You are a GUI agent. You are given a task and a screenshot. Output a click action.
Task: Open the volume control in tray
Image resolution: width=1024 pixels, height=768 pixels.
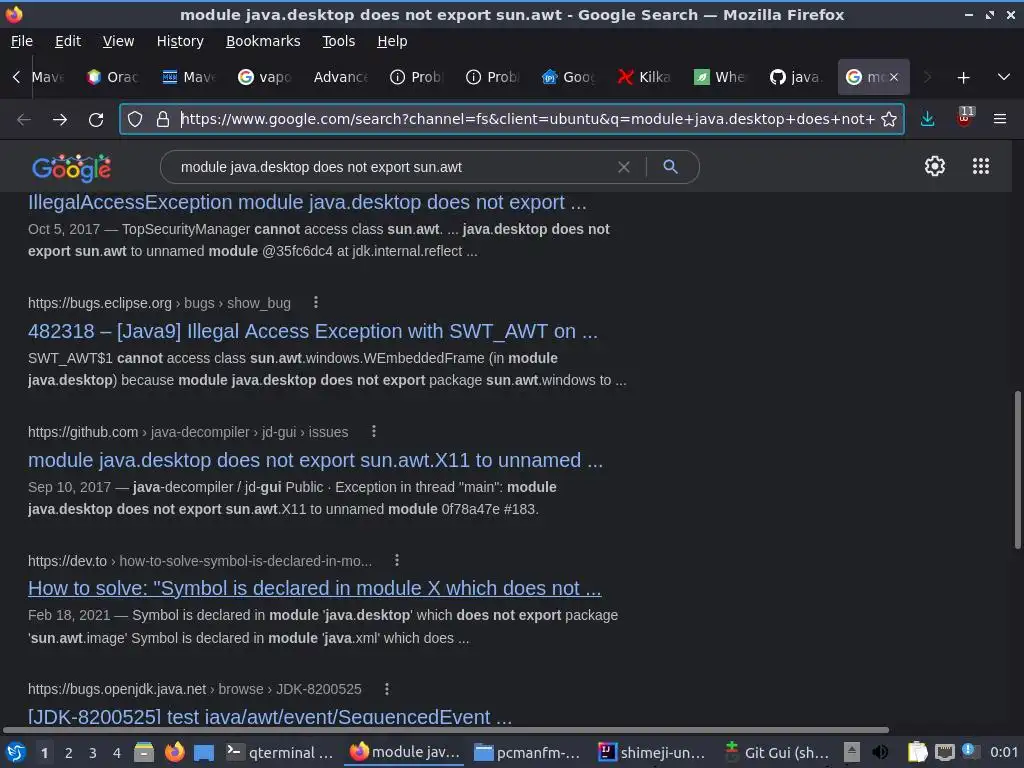880,752
